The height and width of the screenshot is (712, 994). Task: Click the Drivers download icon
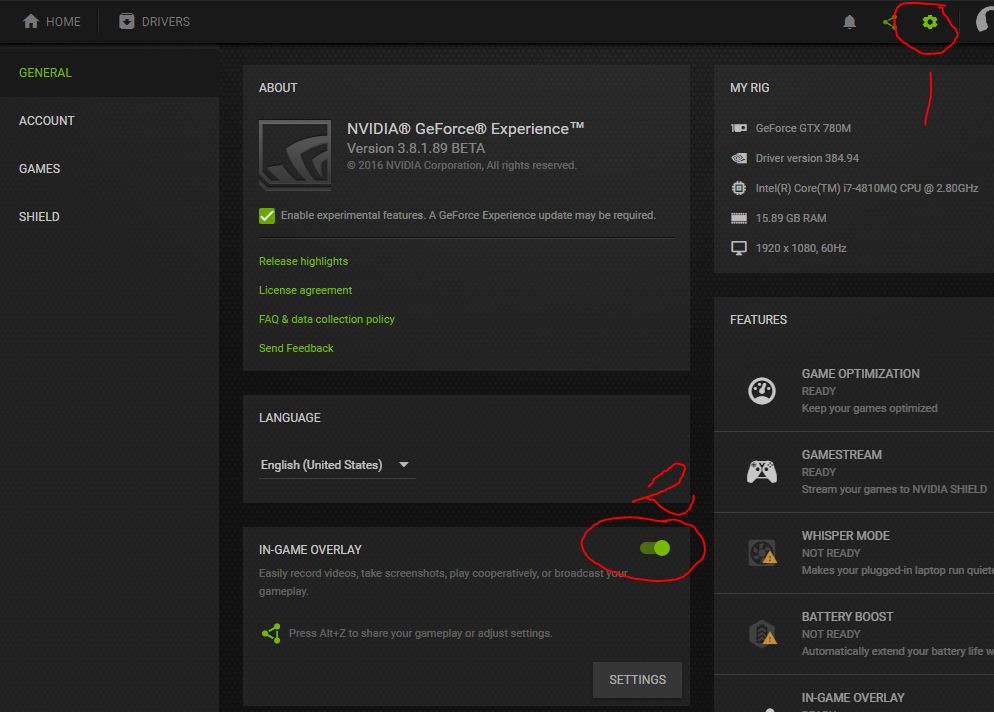(x=127, y=22)
